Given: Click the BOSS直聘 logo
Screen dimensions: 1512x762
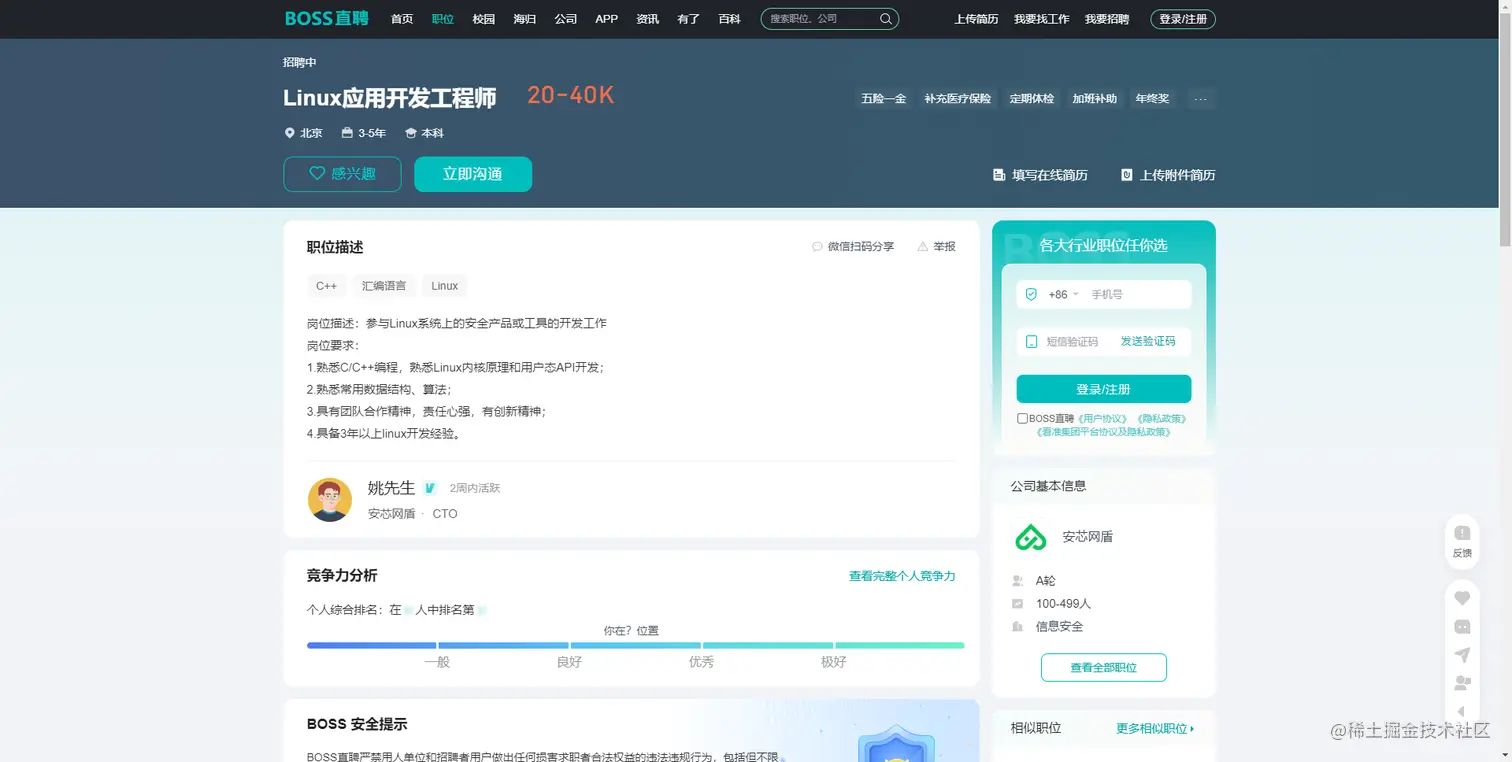Looking at the screenshot, I should (326, 18).
